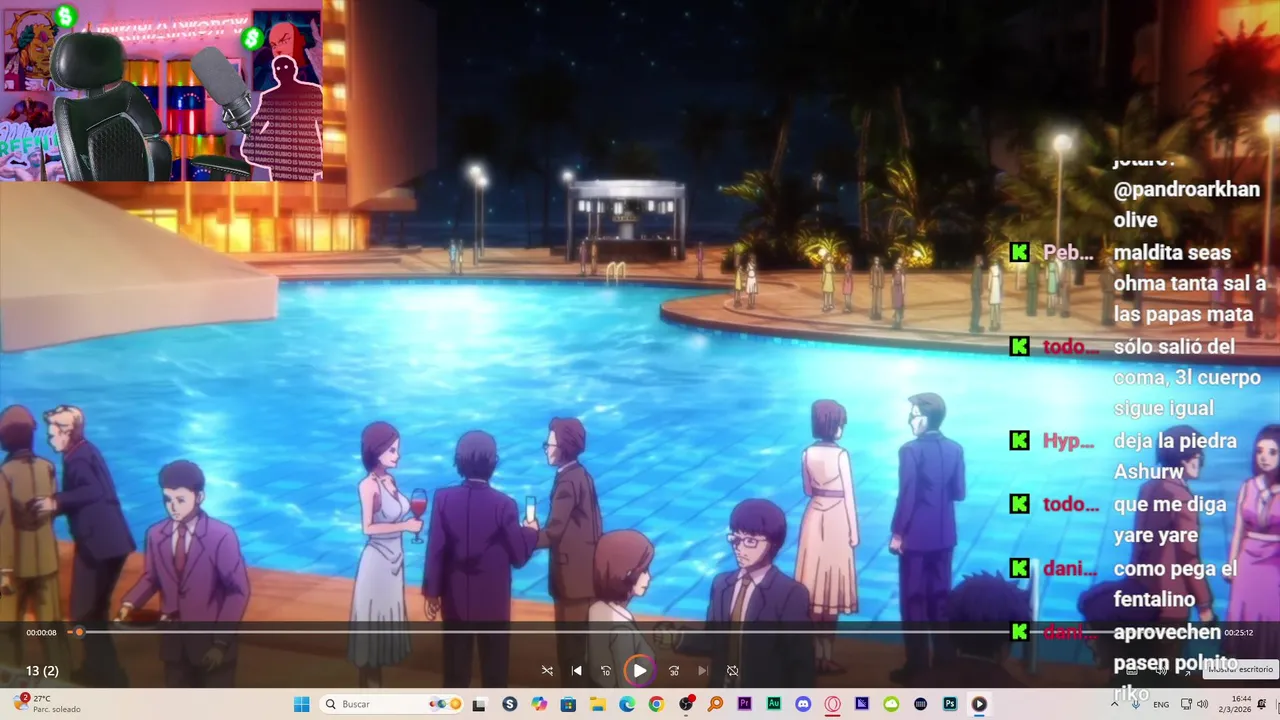This screenshot has width=1280, height=720.
Task: Click the elapsed time 00:00:08
Action: (x=41, y=633)
